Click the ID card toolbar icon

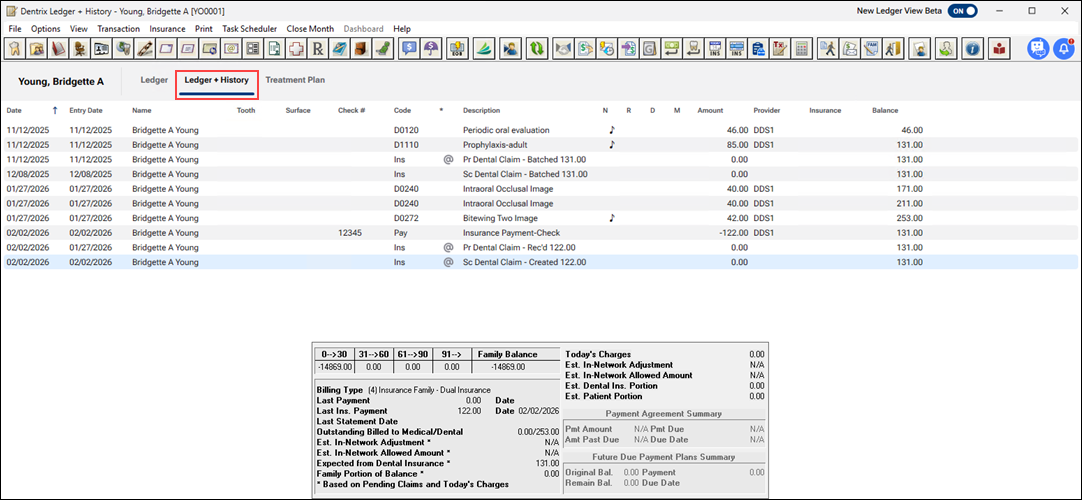click(101, 48)
